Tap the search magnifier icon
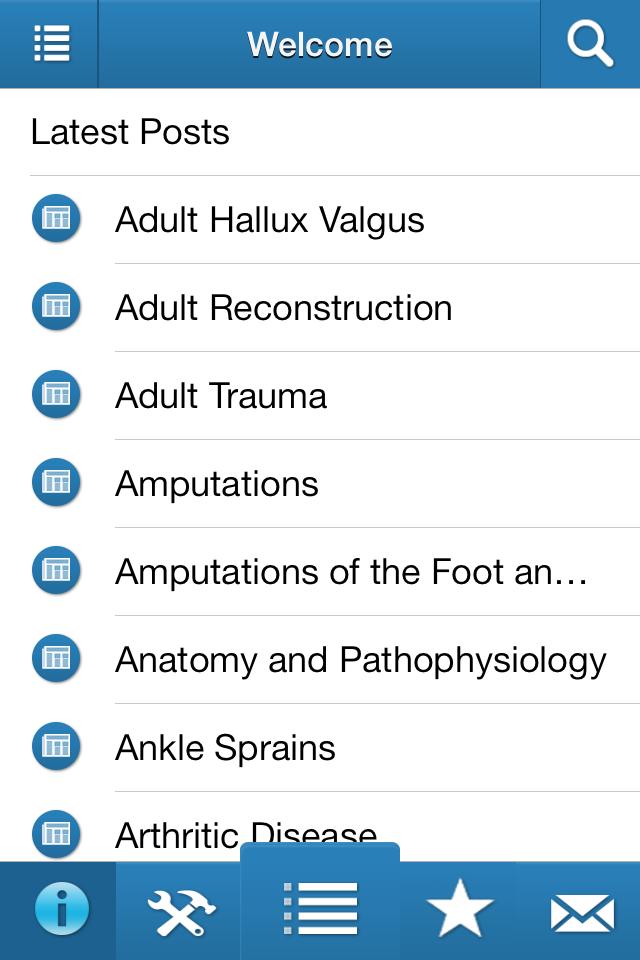Screen dimensions: 640x960 tap(590, 43)
